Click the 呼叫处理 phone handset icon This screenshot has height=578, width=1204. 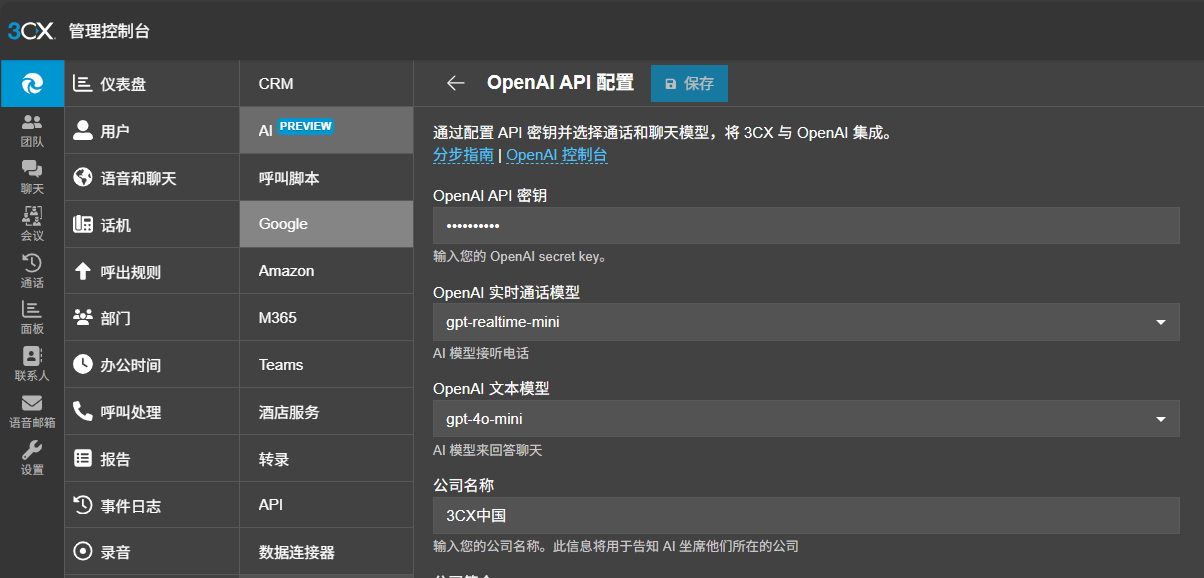pos(83,412)
